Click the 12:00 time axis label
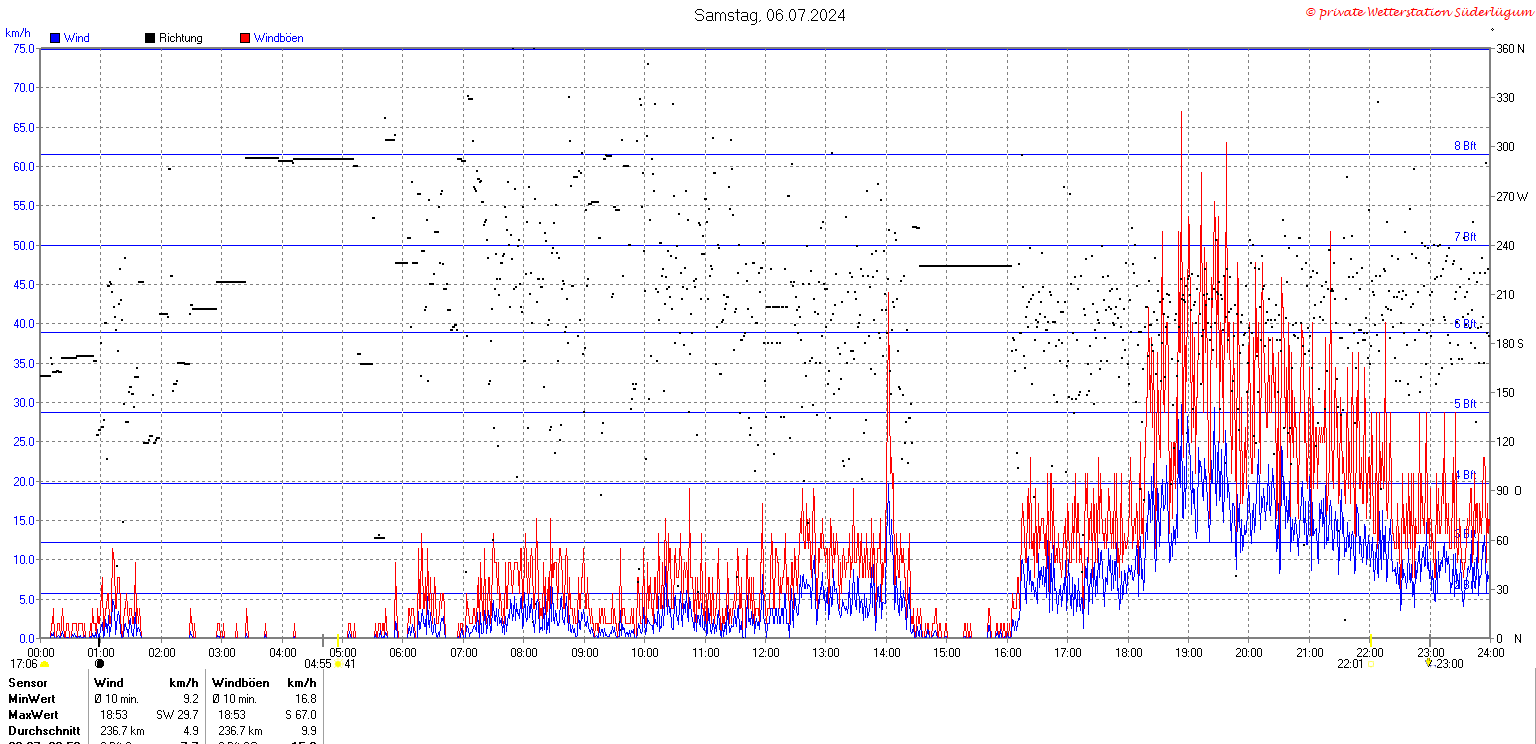The image size is (1536, 744). [x=766, y=653]
